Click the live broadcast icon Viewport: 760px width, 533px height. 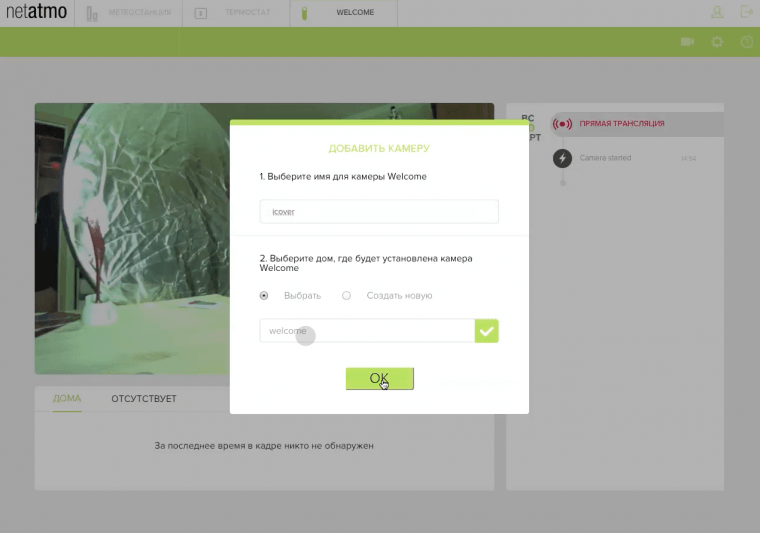coord(562,124)
